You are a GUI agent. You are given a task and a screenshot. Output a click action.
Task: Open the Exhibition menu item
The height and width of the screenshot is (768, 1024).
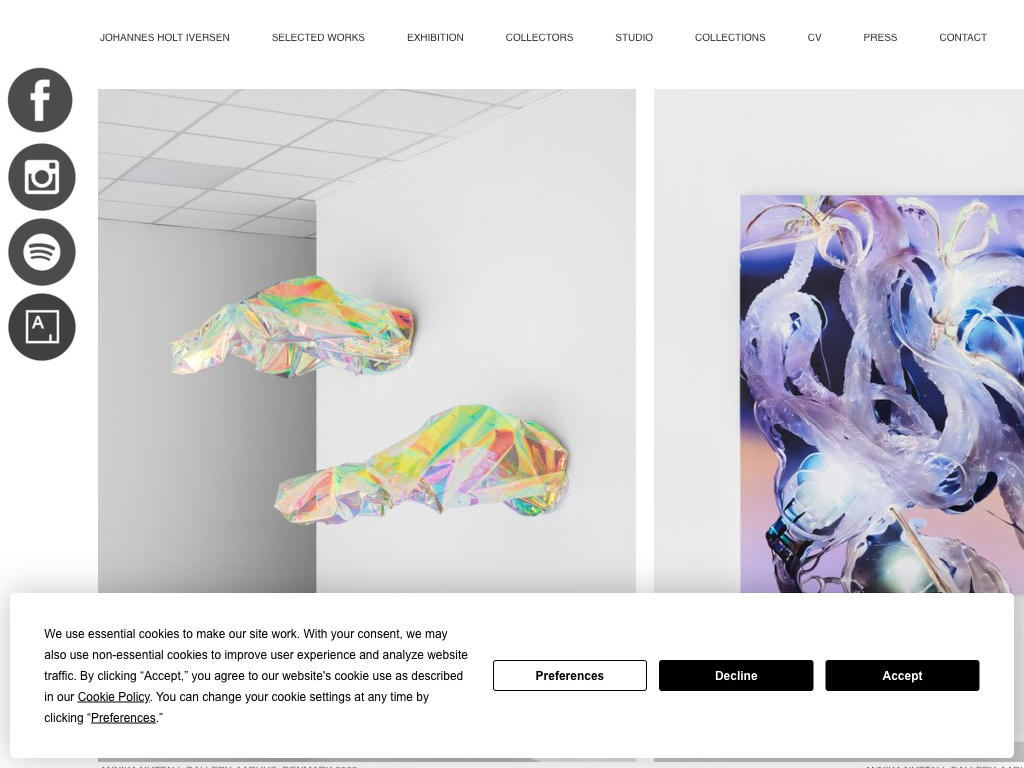tap(435, 38)
